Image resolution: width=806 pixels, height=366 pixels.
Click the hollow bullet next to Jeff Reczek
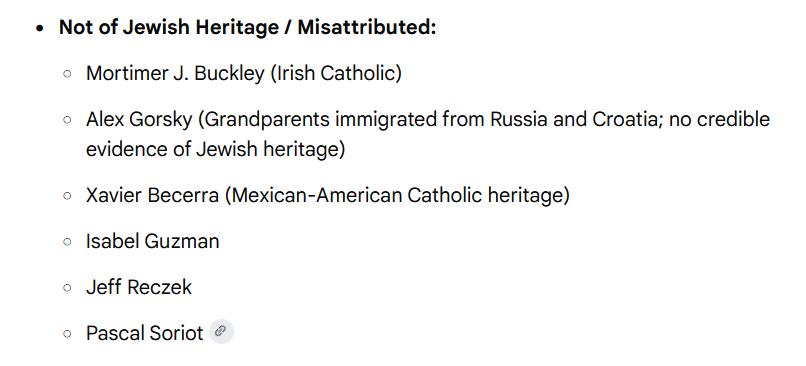coord(67,287)
